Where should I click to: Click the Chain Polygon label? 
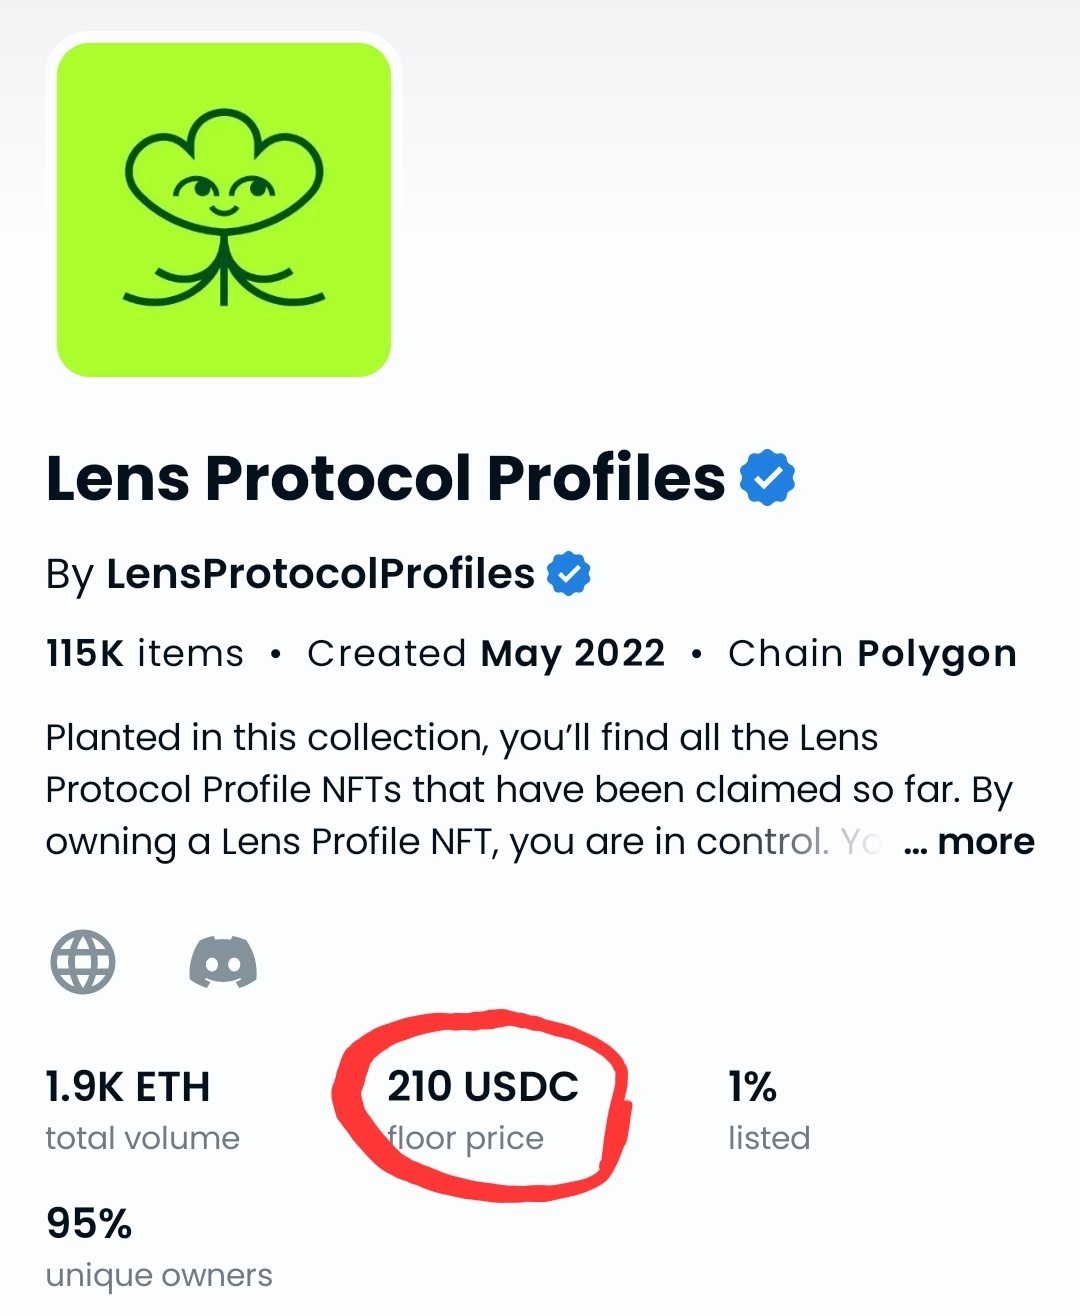(x=872, y=653)
